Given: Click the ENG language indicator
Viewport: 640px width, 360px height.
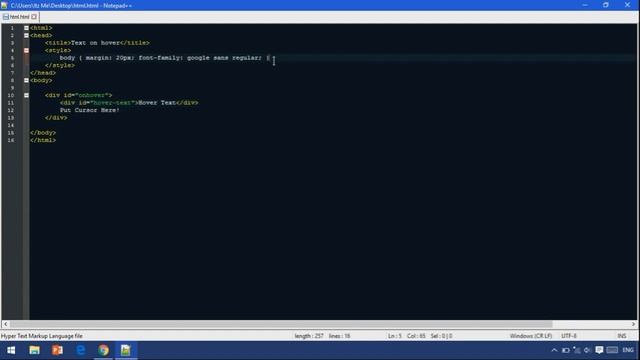Looking at the screenshot, I should (628, 350).
